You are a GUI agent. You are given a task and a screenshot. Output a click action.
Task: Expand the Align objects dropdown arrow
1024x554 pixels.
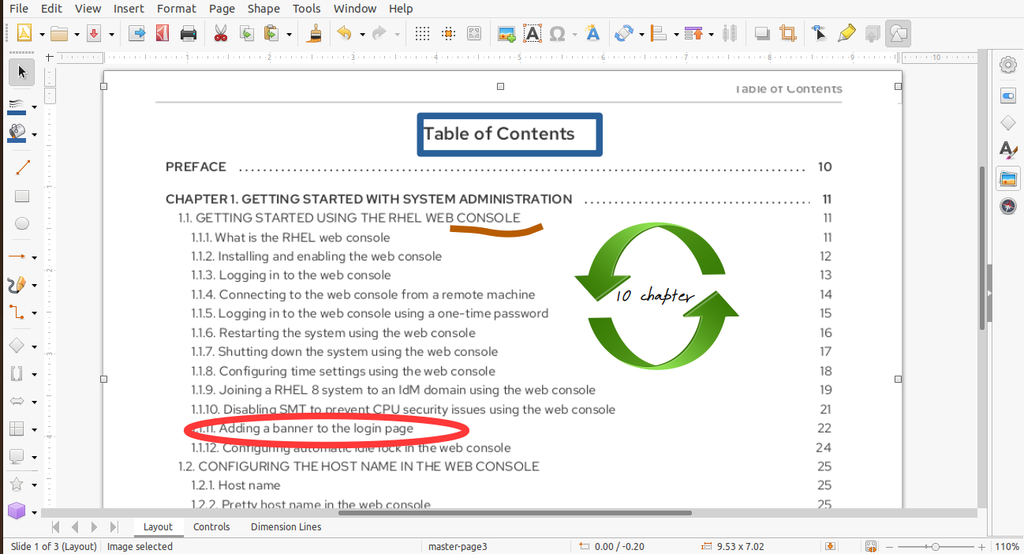[x=676, y=34]
